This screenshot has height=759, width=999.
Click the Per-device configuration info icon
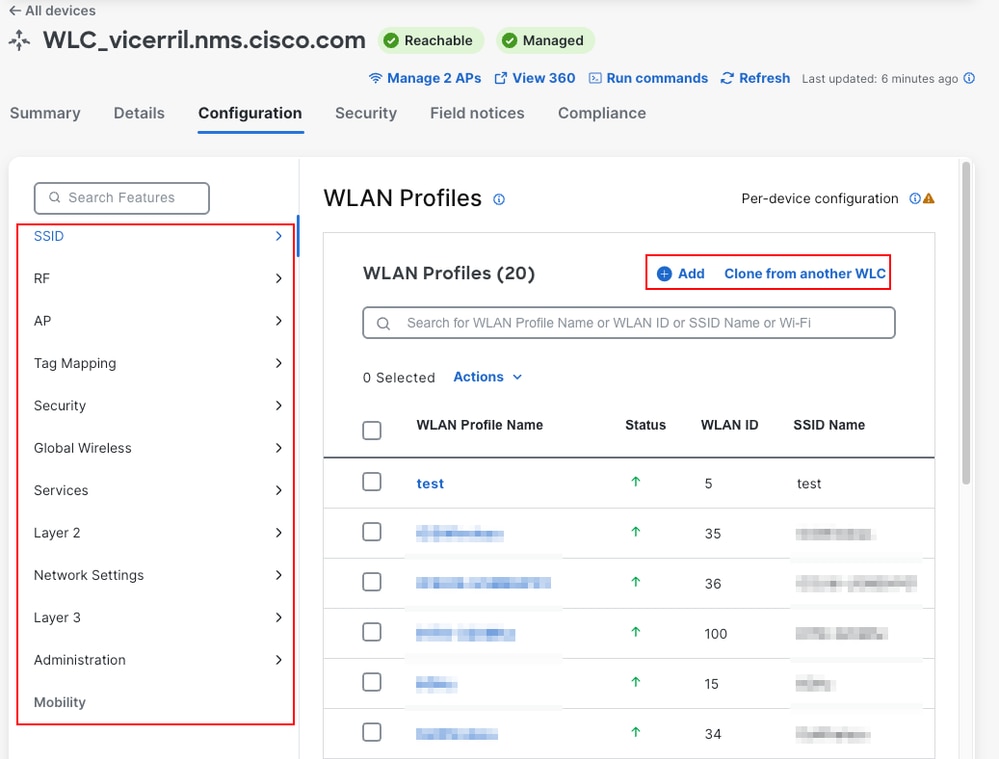(914, 198)
